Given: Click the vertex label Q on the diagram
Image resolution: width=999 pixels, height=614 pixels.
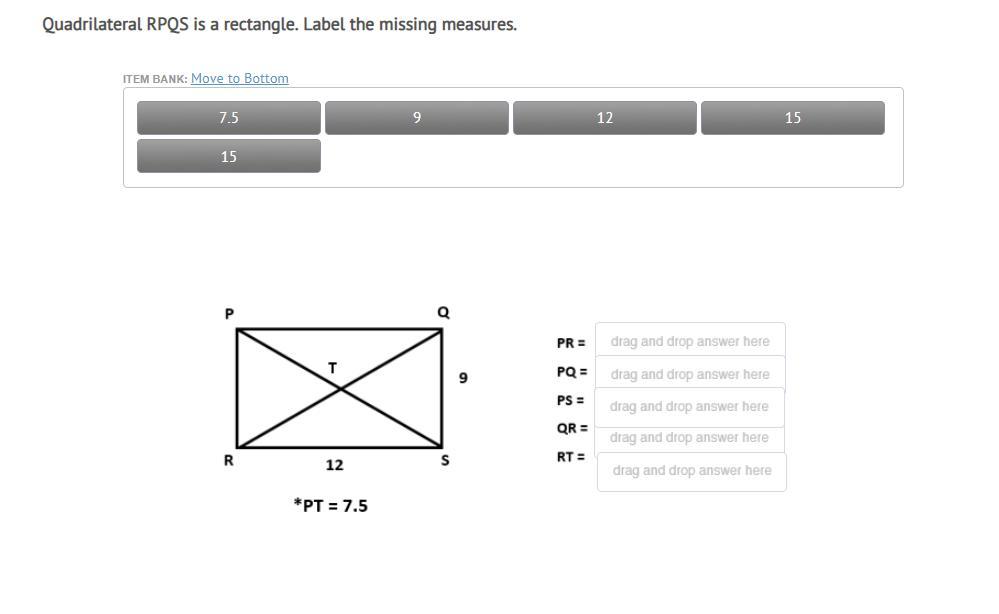Looking at the screenshot, I should 443,312.
